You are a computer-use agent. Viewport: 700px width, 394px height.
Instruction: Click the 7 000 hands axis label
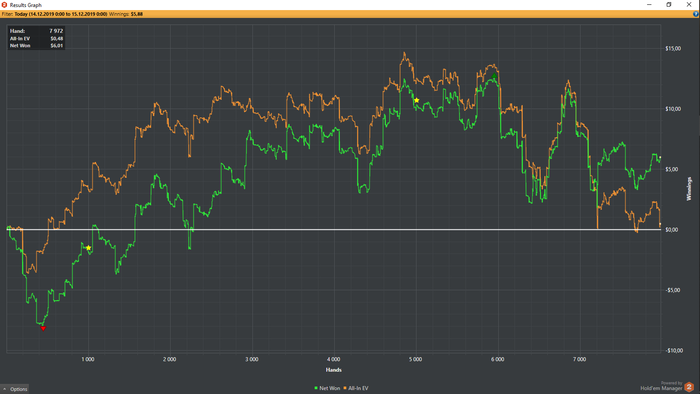coord(579,359)
